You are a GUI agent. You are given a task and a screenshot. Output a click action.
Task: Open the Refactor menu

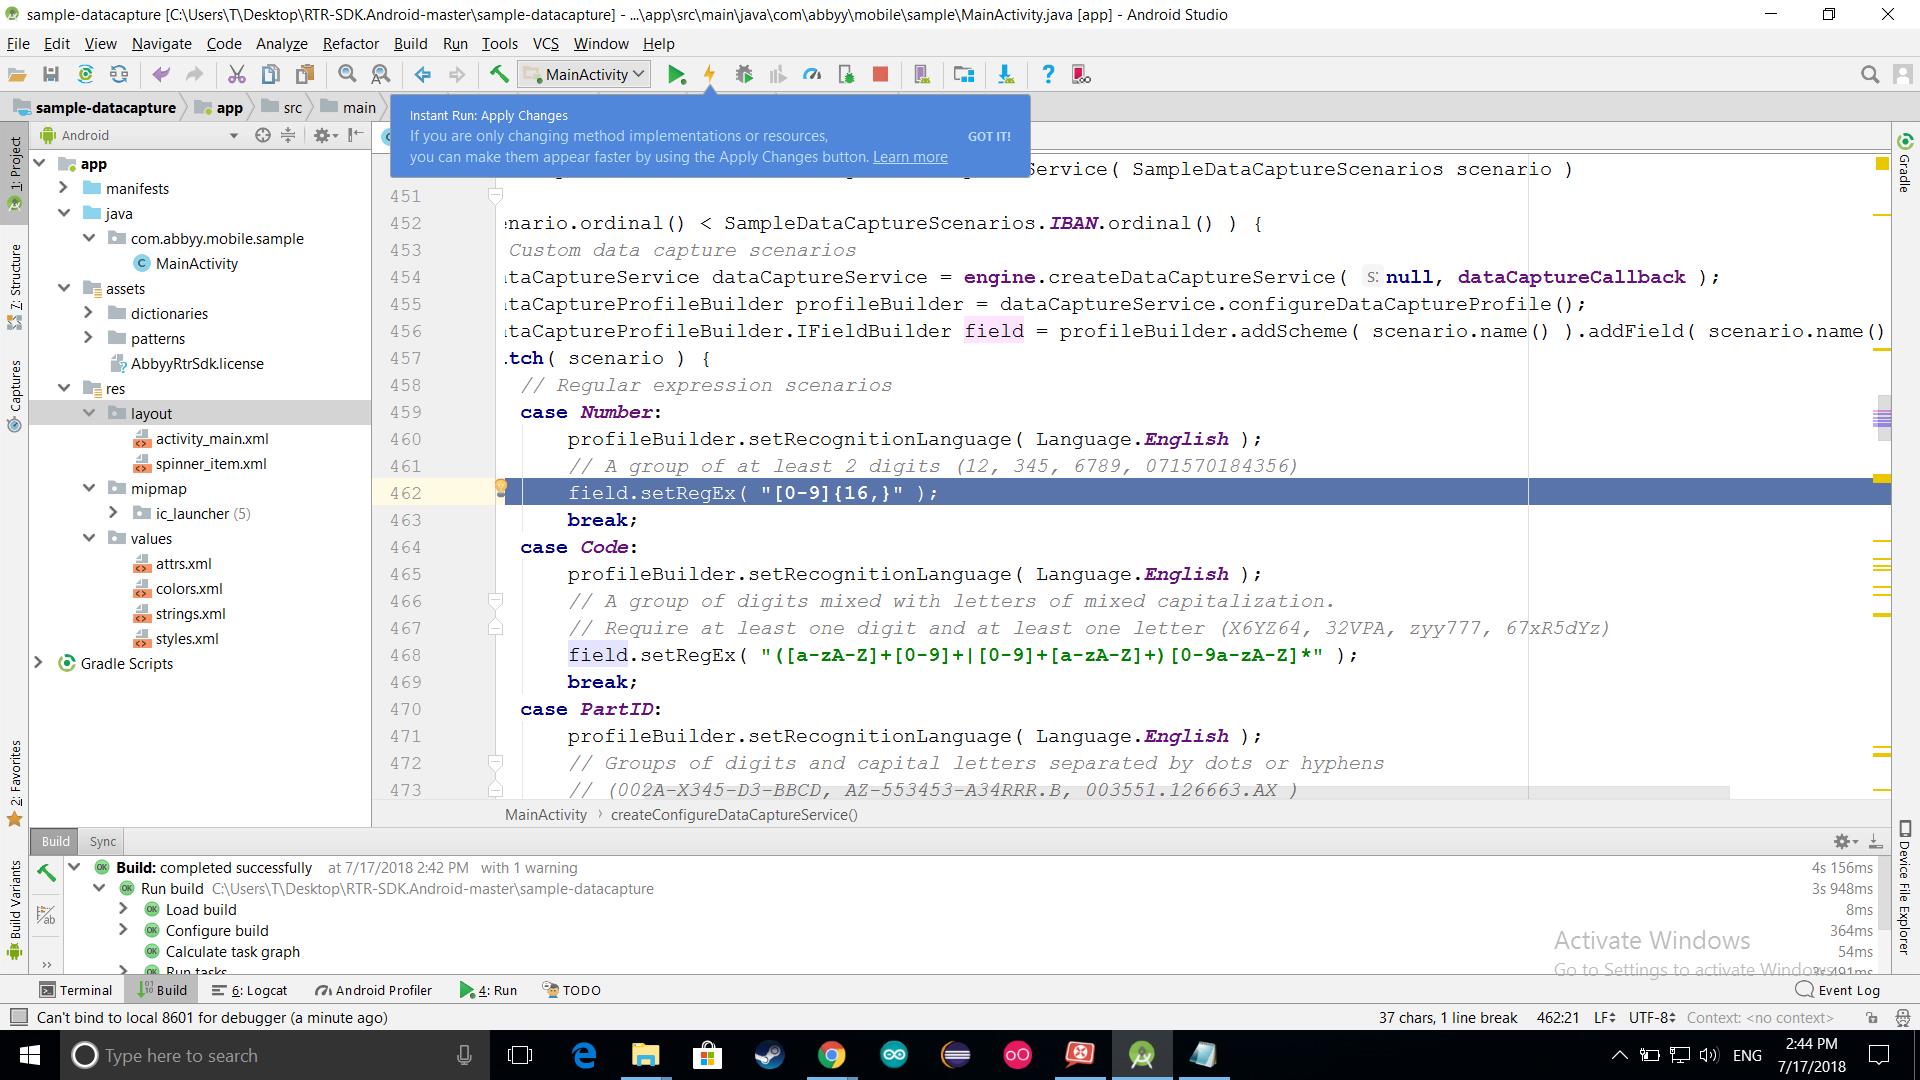(x=350, y=44)
